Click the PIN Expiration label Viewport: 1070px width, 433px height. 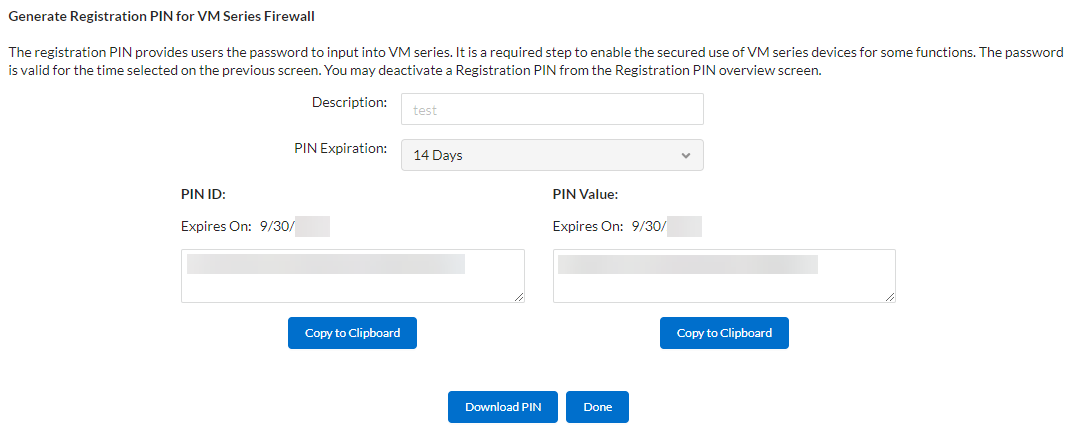pyautogui.click(x=340, y=148)
